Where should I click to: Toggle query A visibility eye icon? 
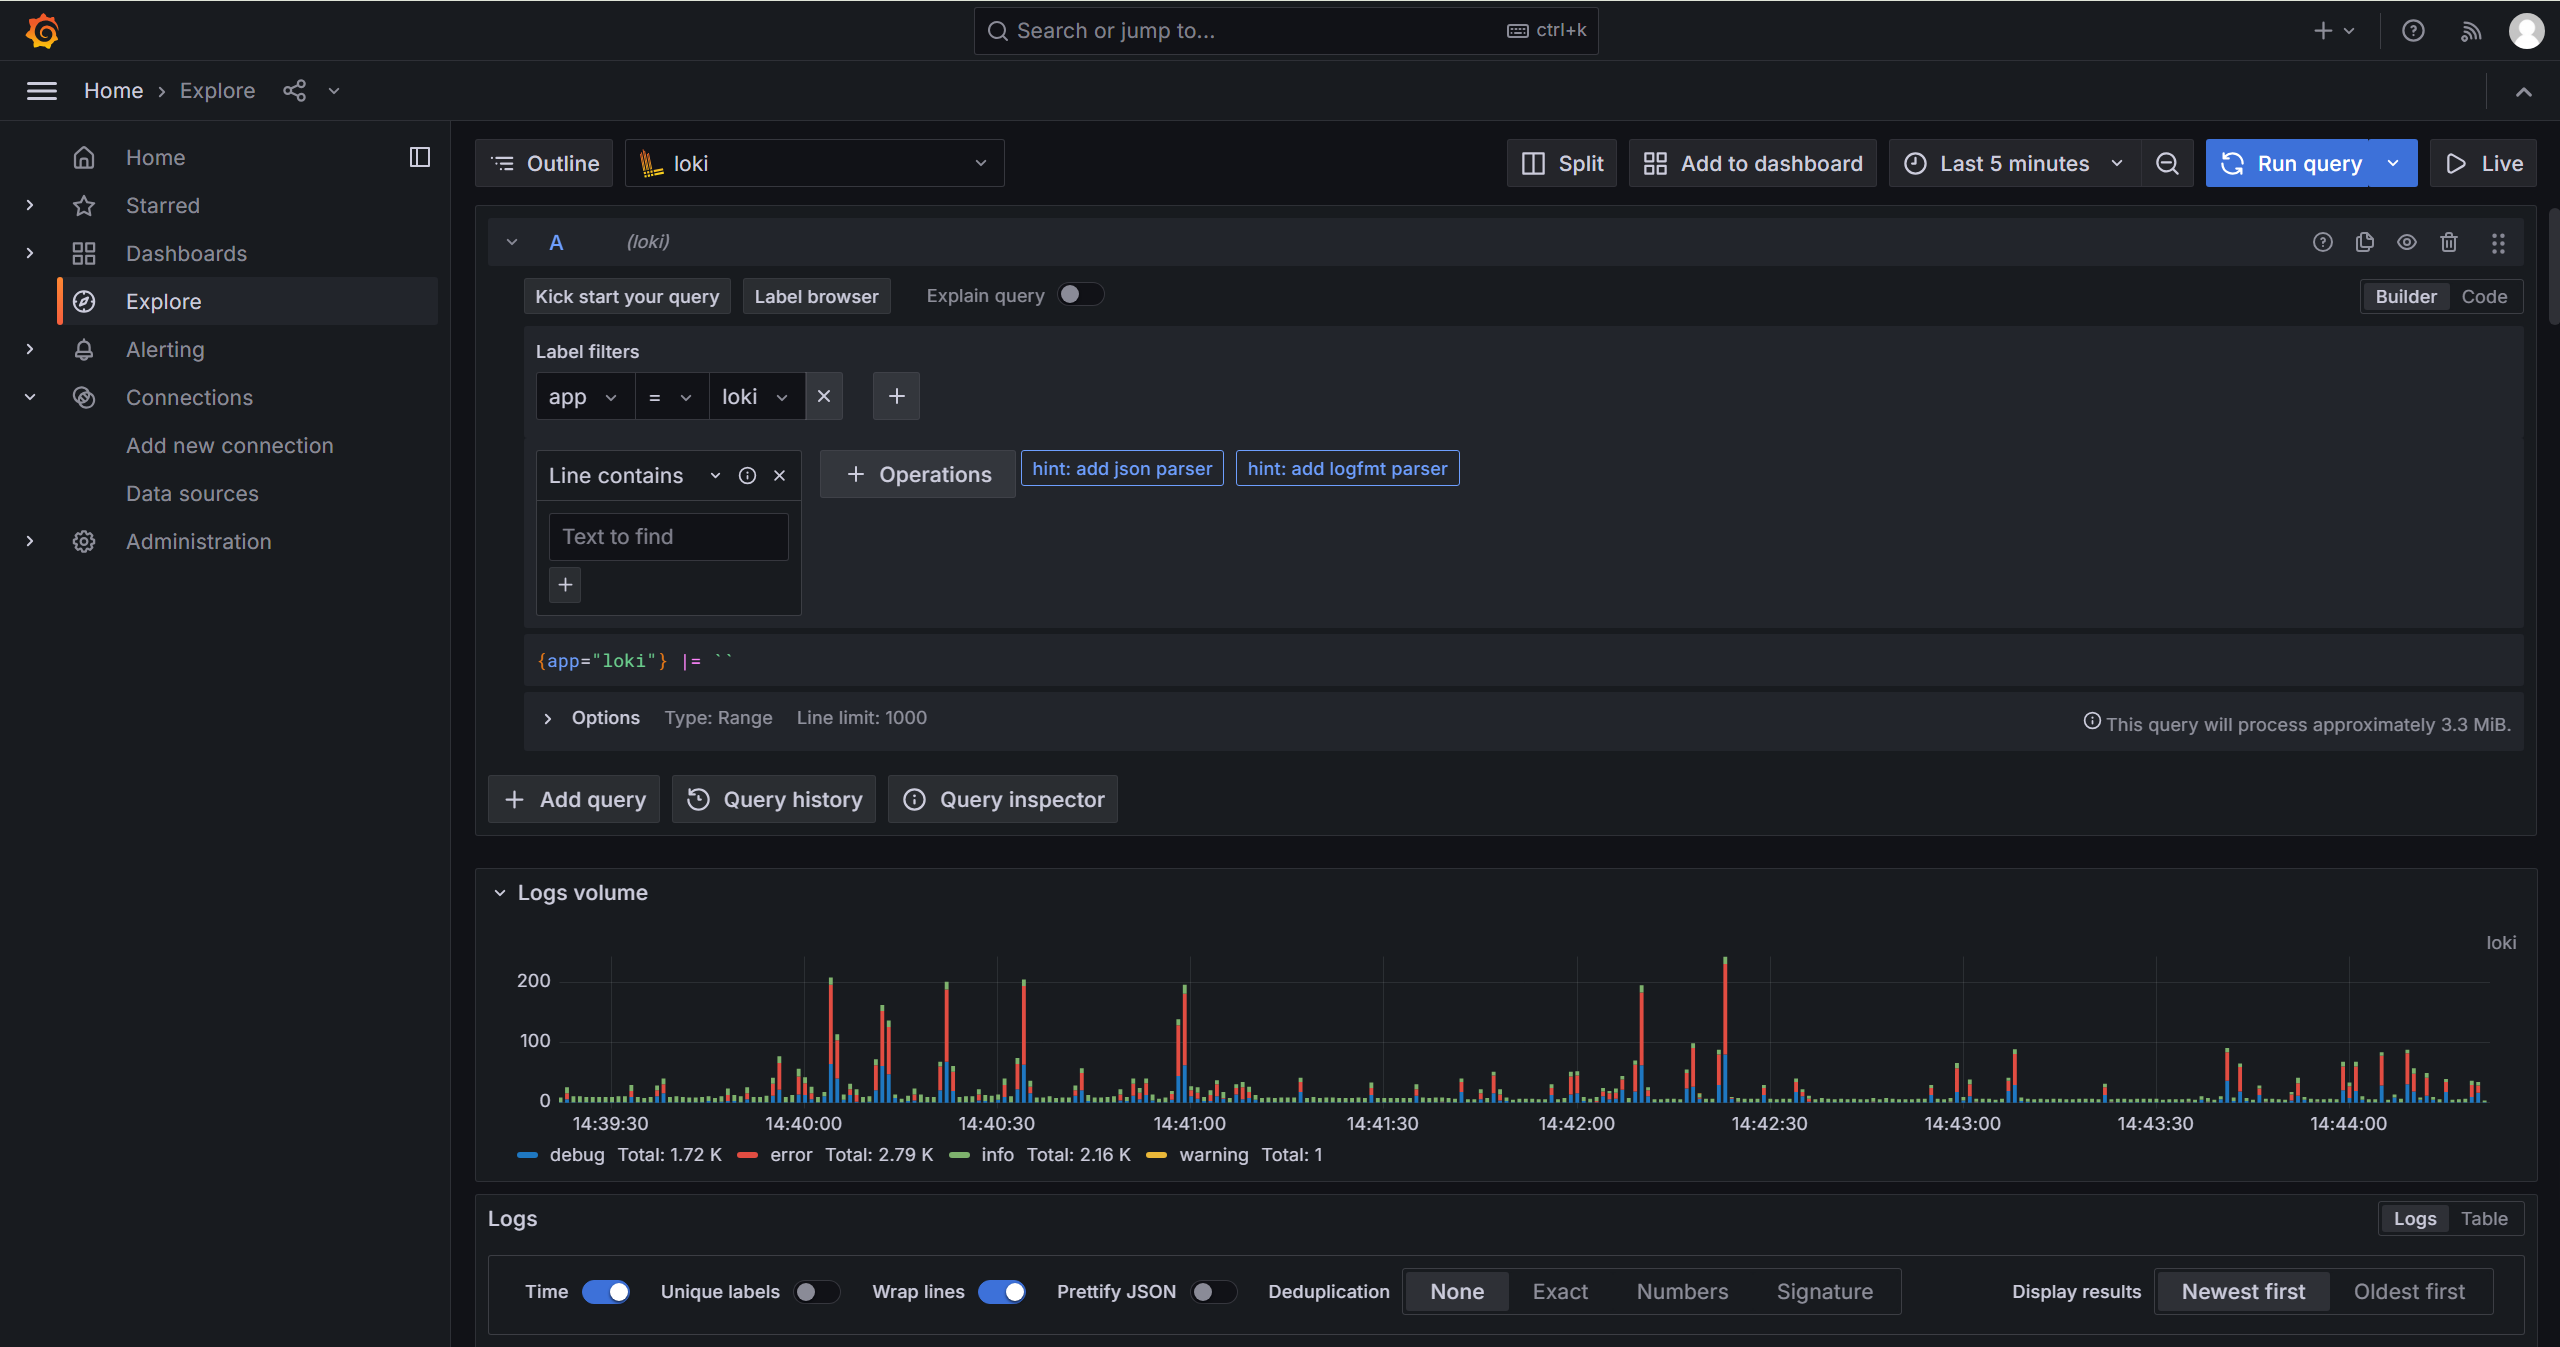[x=2407, y=242]
